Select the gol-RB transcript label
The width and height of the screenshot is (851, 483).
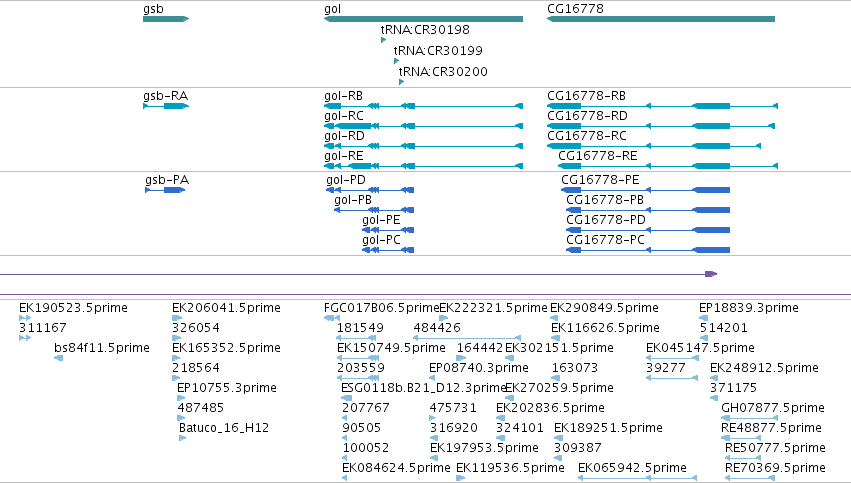tap(344, 96)
